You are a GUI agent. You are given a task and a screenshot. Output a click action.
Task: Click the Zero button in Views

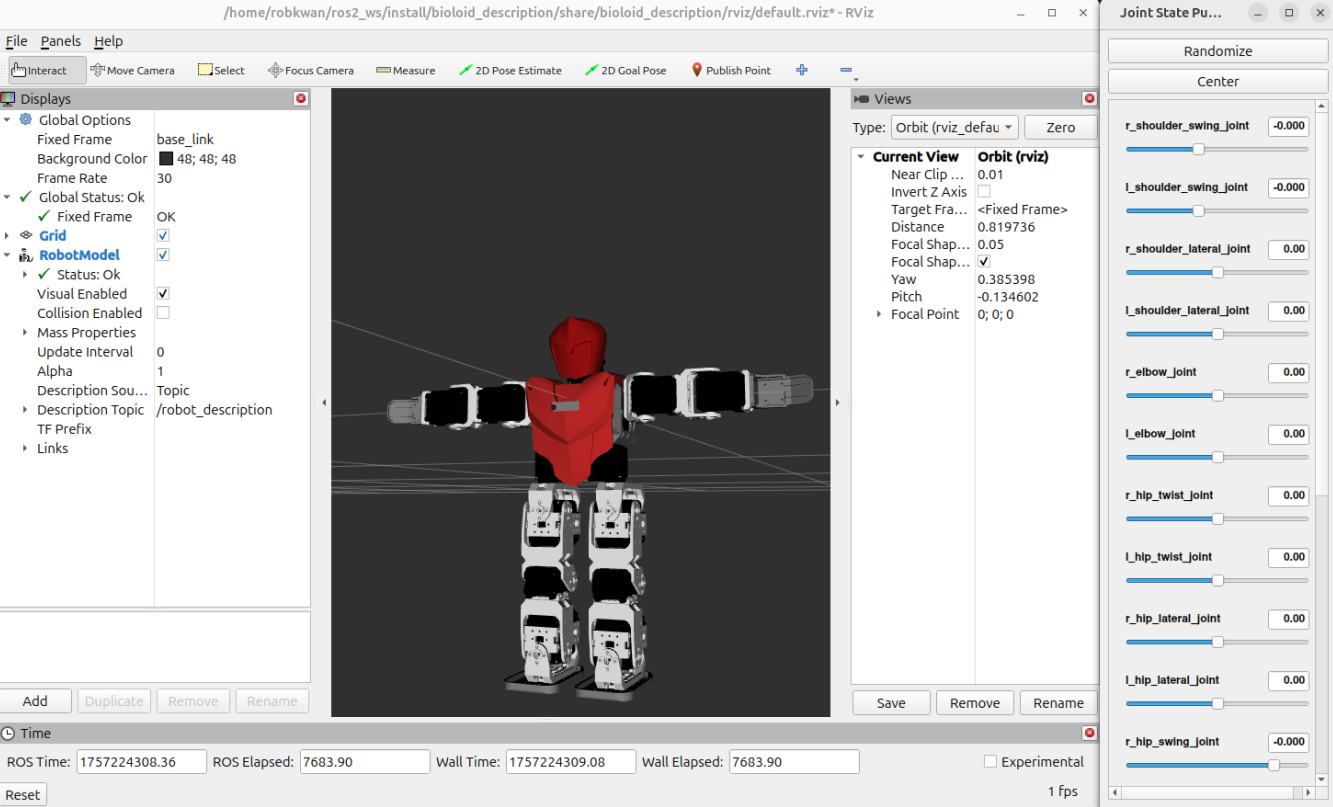coord(1060,127)
